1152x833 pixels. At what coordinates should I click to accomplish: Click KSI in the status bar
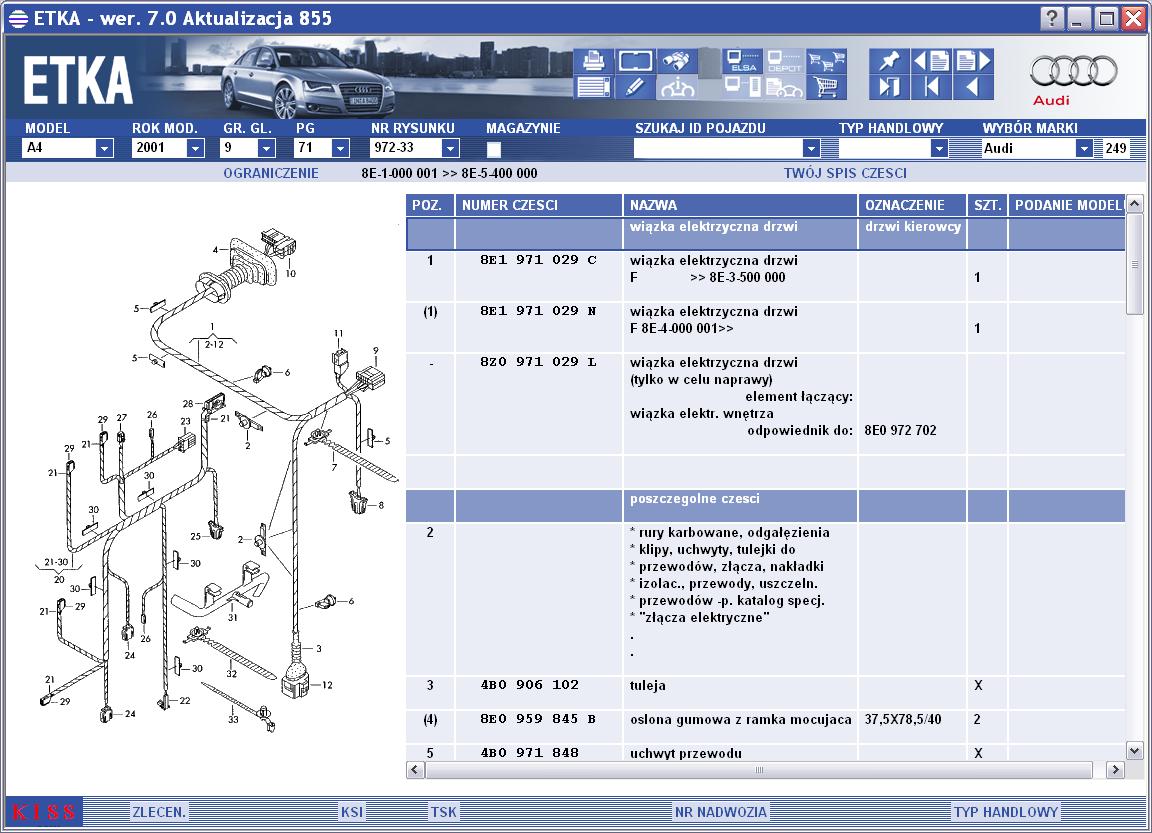[x=352, y=812]
